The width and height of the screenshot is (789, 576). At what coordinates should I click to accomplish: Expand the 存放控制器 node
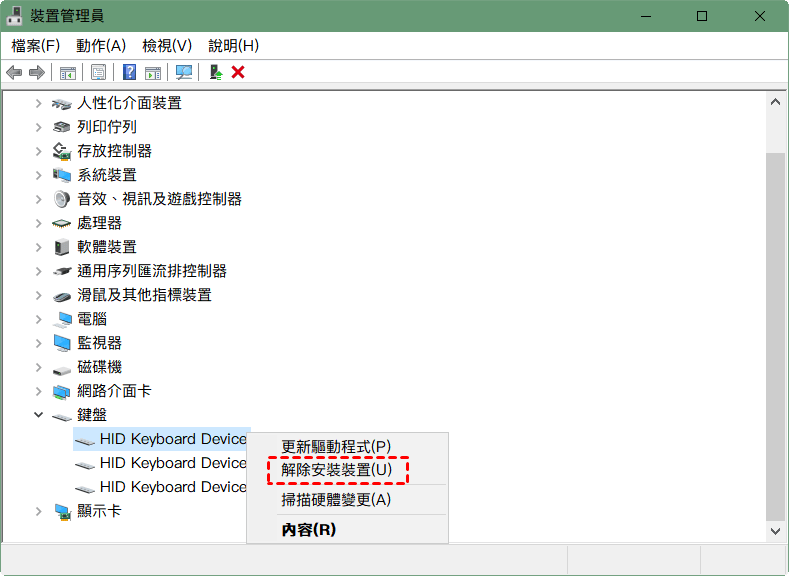tap(38, 151)
